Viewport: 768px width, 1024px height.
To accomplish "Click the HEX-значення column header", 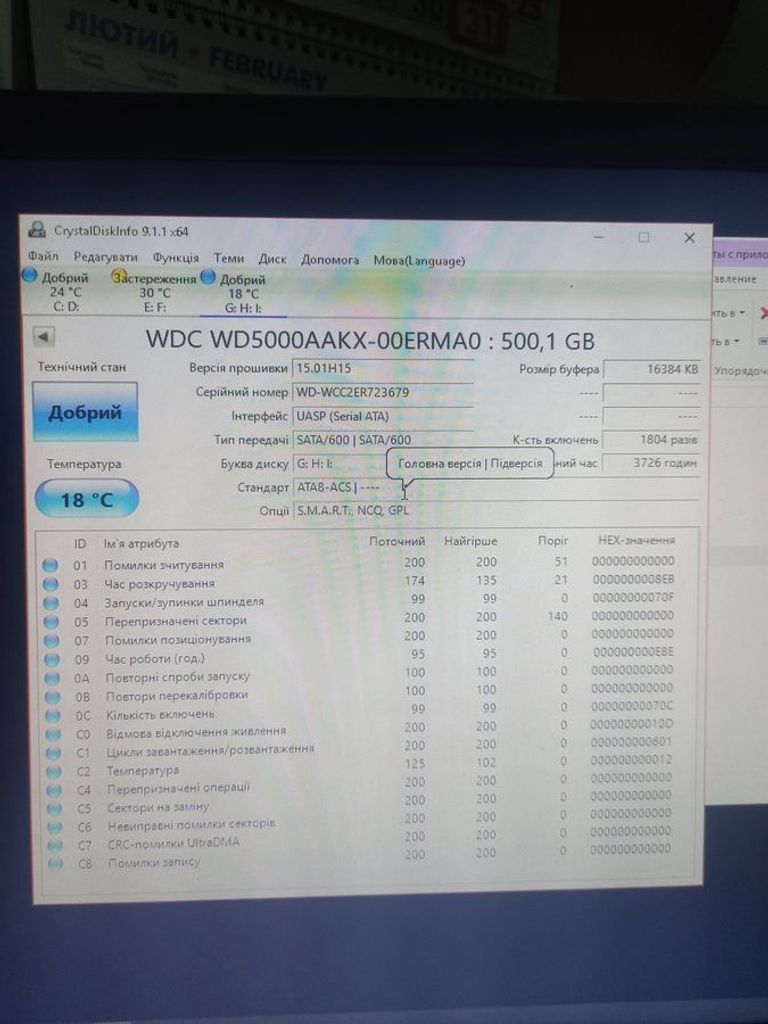I will (637, 540).
